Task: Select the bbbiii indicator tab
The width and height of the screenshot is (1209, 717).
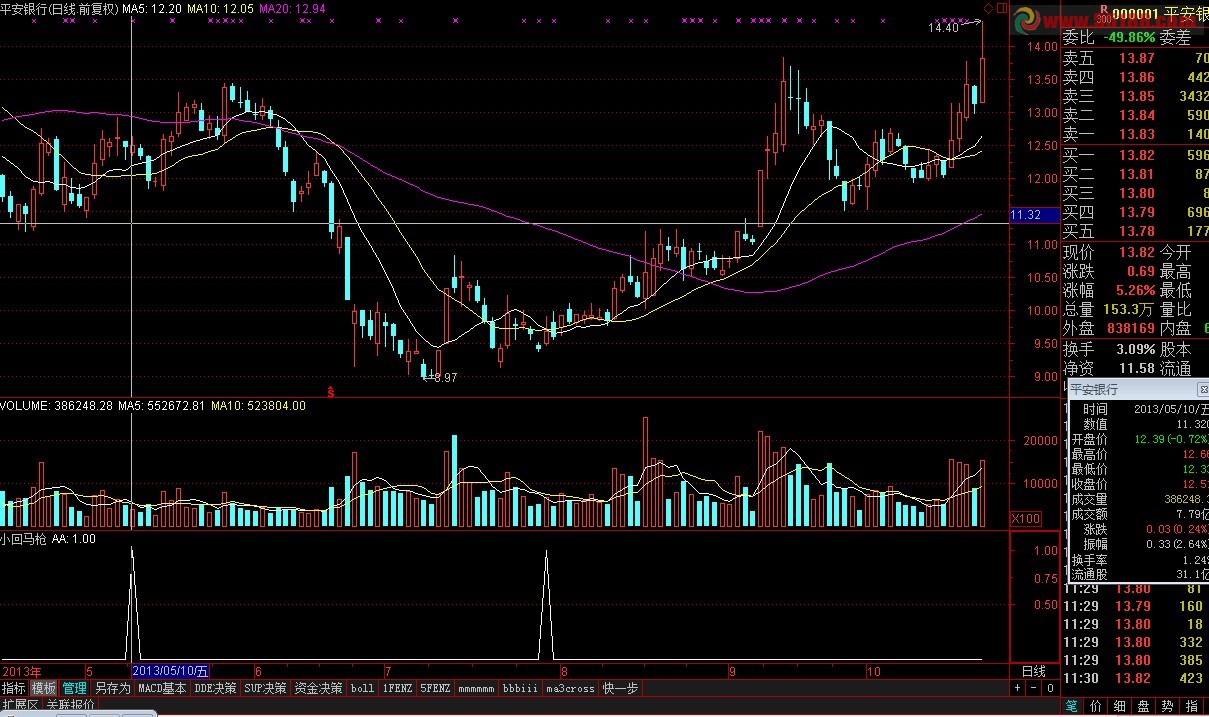Action: tap(520, 688)
